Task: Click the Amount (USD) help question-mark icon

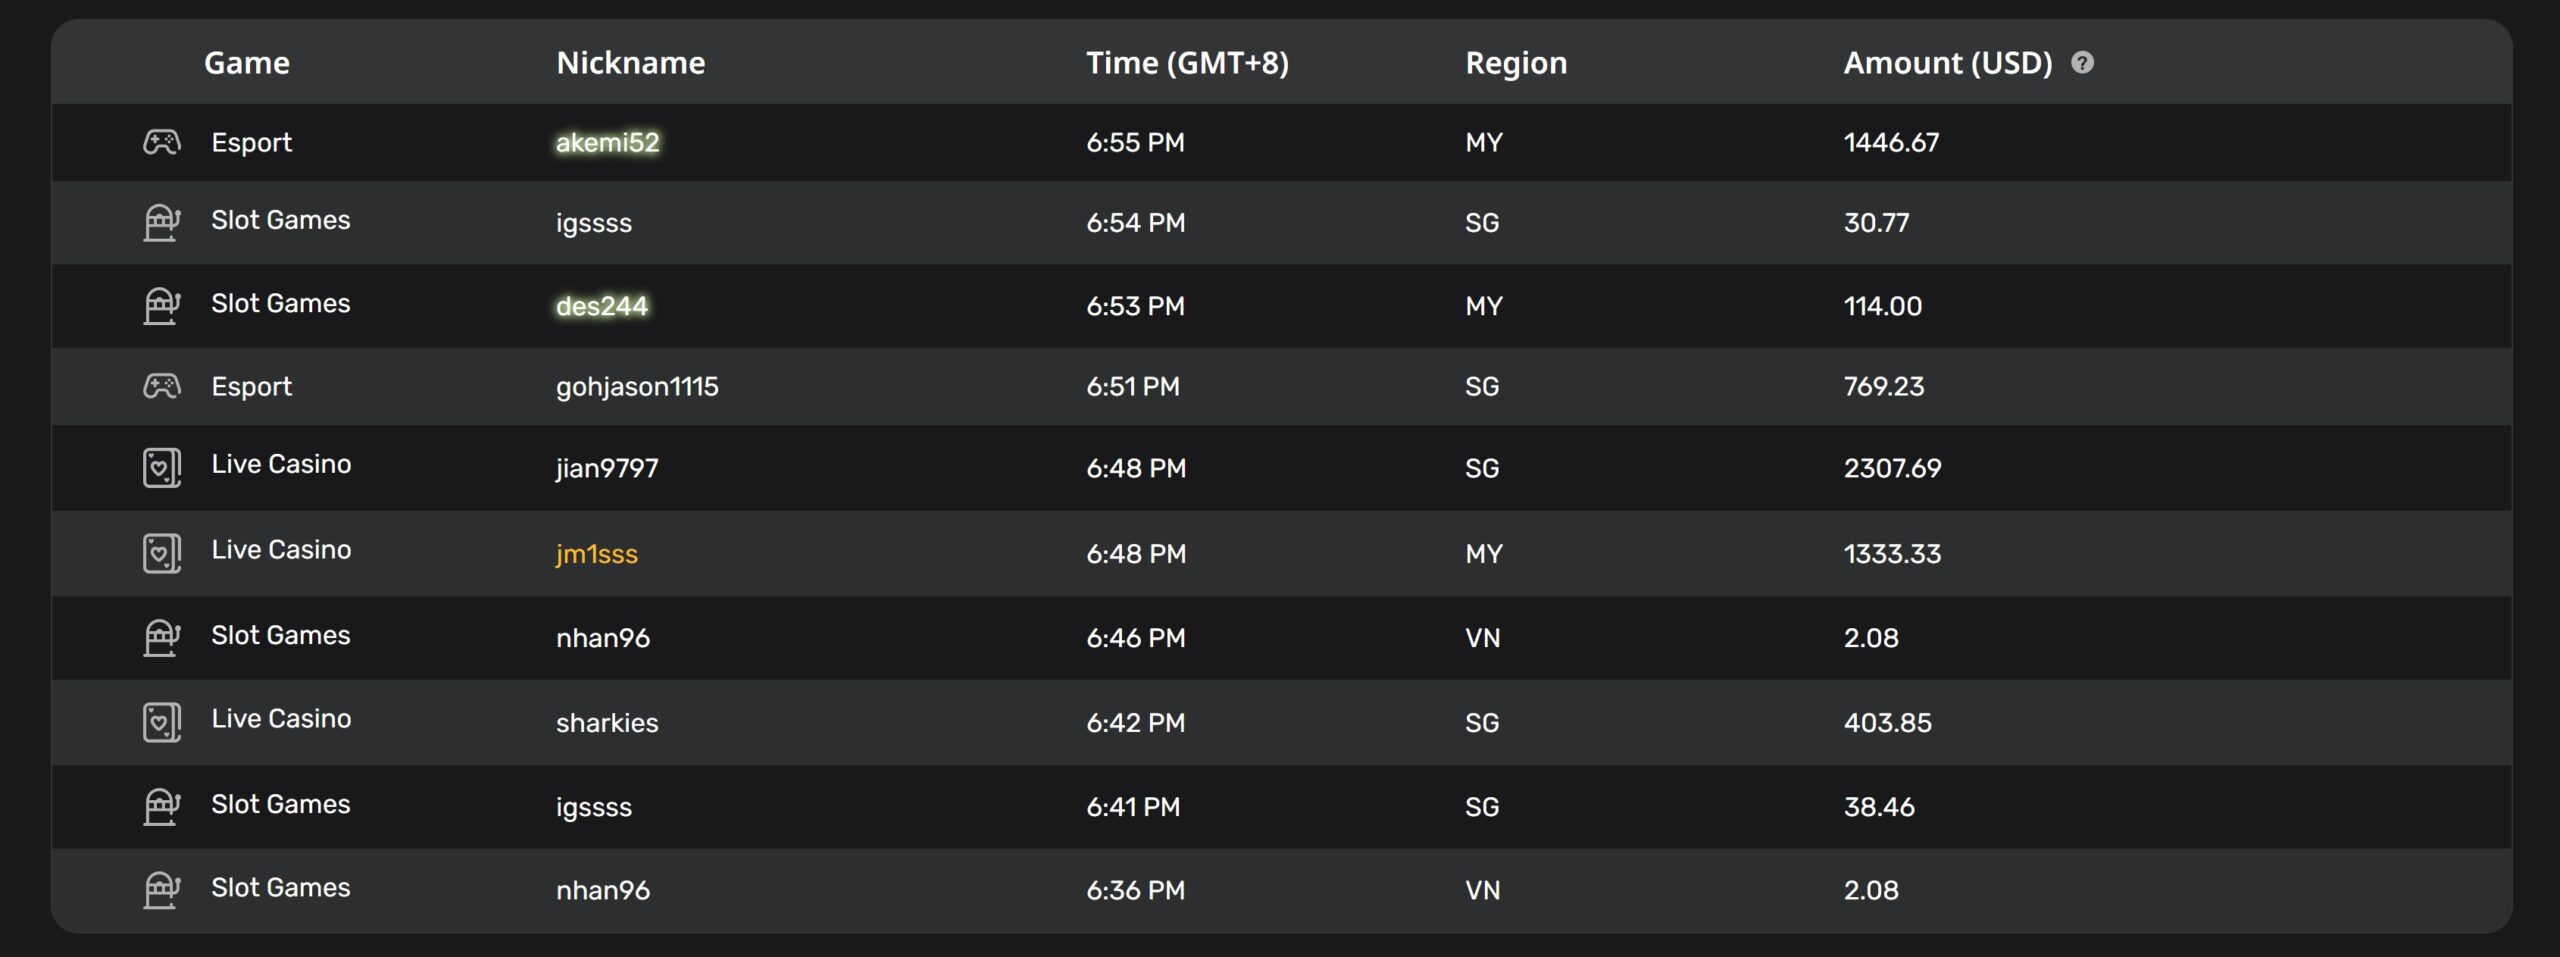Action: click(2082, 63)
